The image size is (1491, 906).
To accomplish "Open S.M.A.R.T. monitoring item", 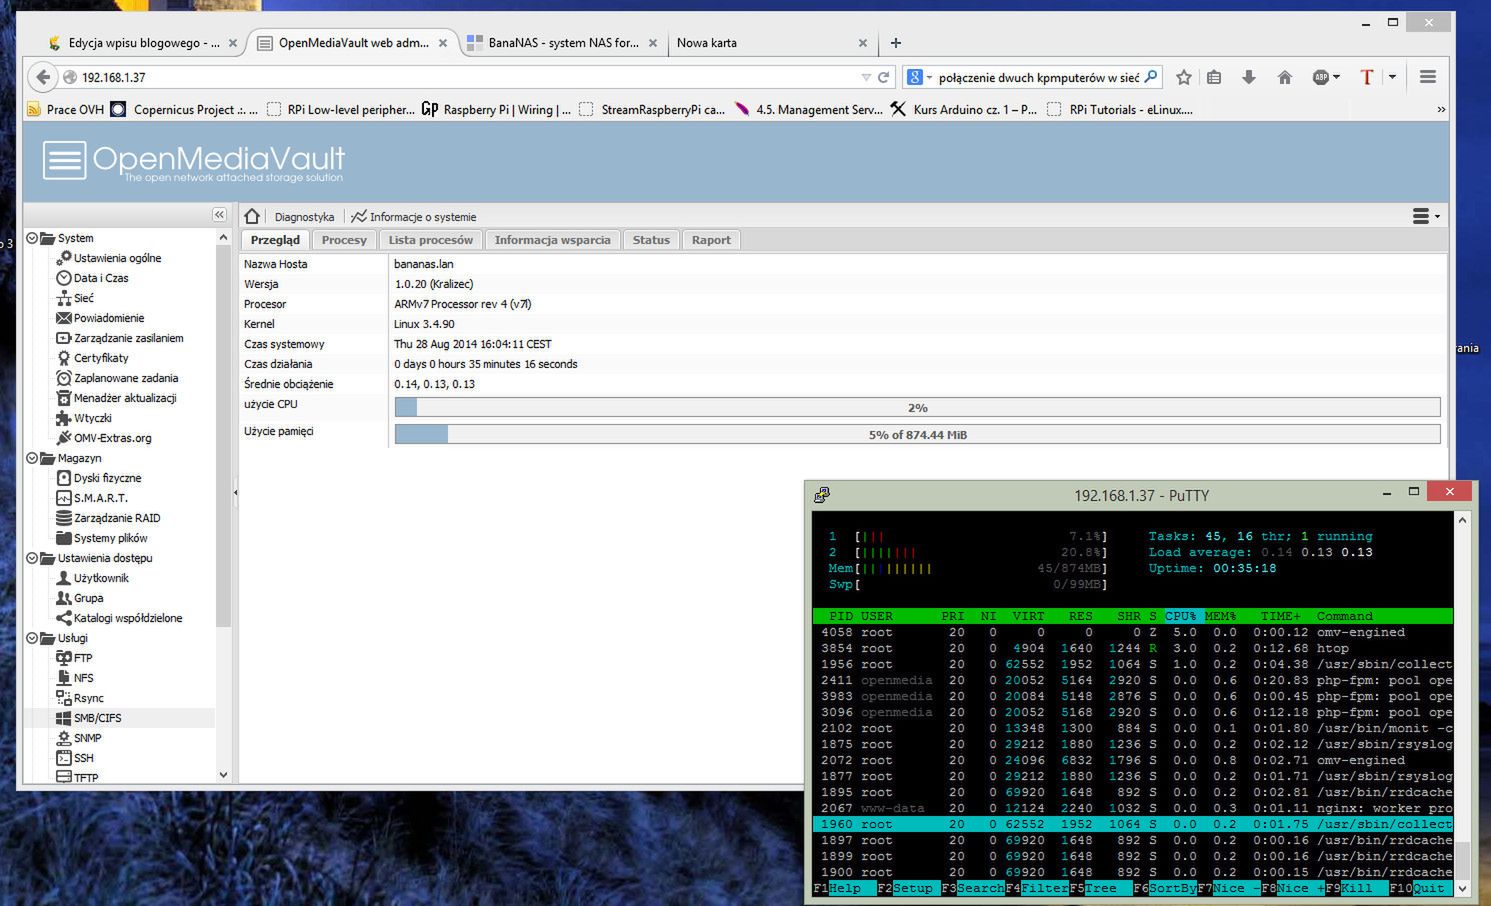I will (x=92, y=498).
